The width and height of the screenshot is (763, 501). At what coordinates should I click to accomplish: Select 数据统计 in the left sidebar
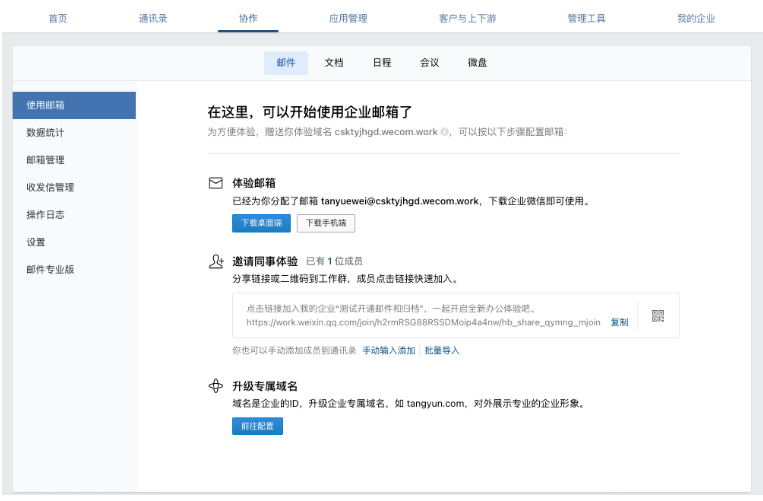point(46,132)
